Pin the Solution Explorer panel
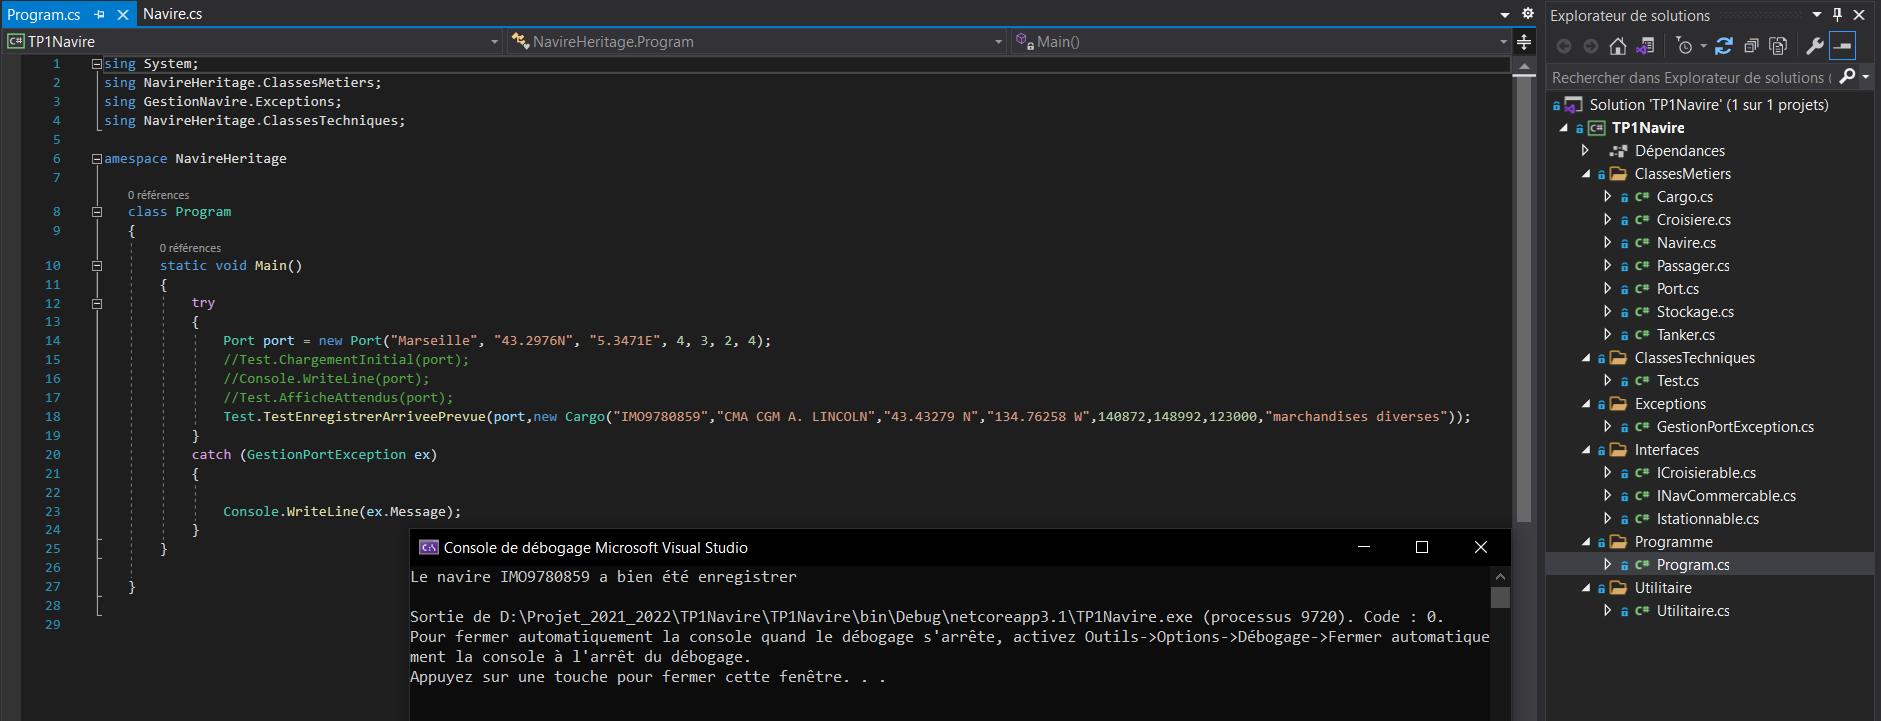 tap(1837, 15)
